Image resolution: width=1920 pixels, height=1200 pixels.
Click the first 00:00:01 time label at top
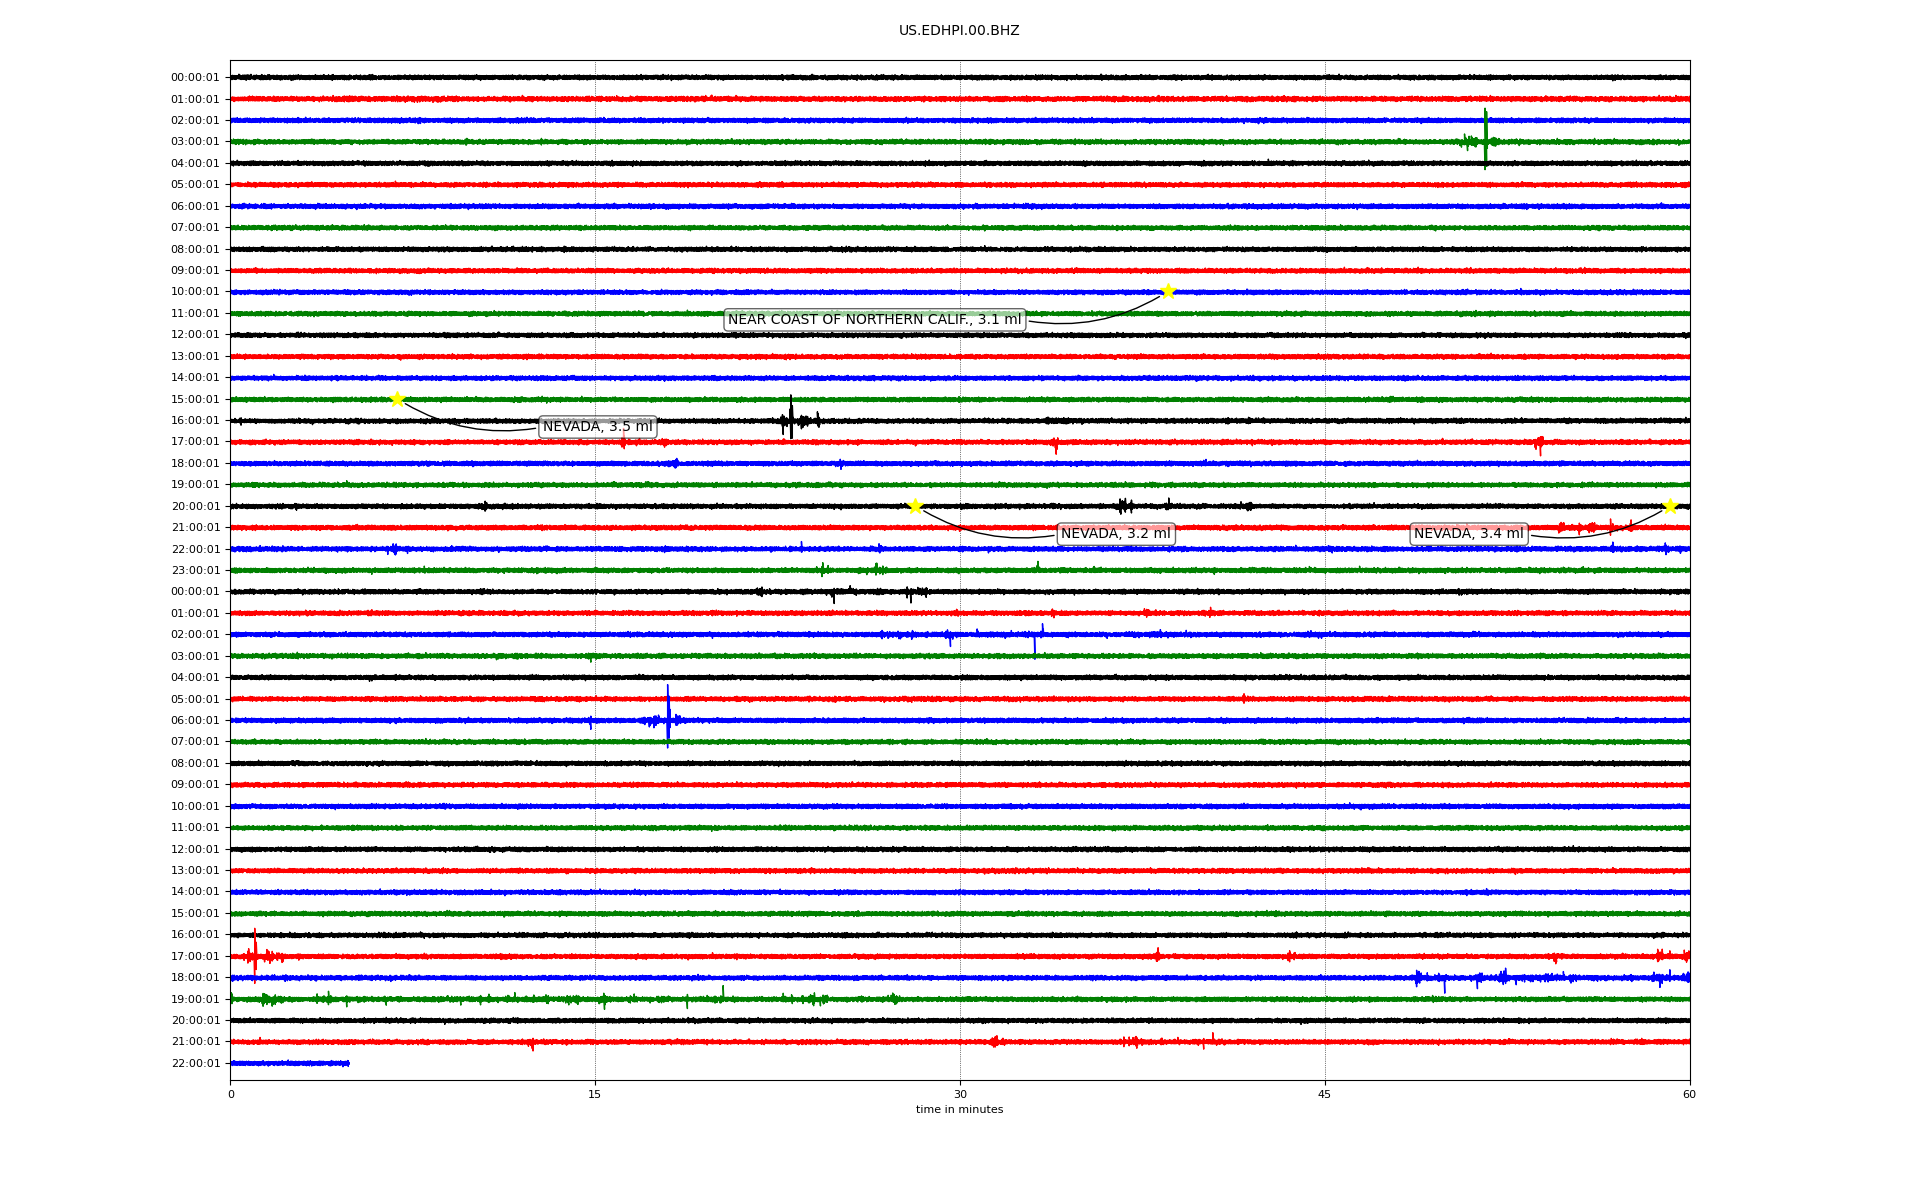tap(195, 77)
